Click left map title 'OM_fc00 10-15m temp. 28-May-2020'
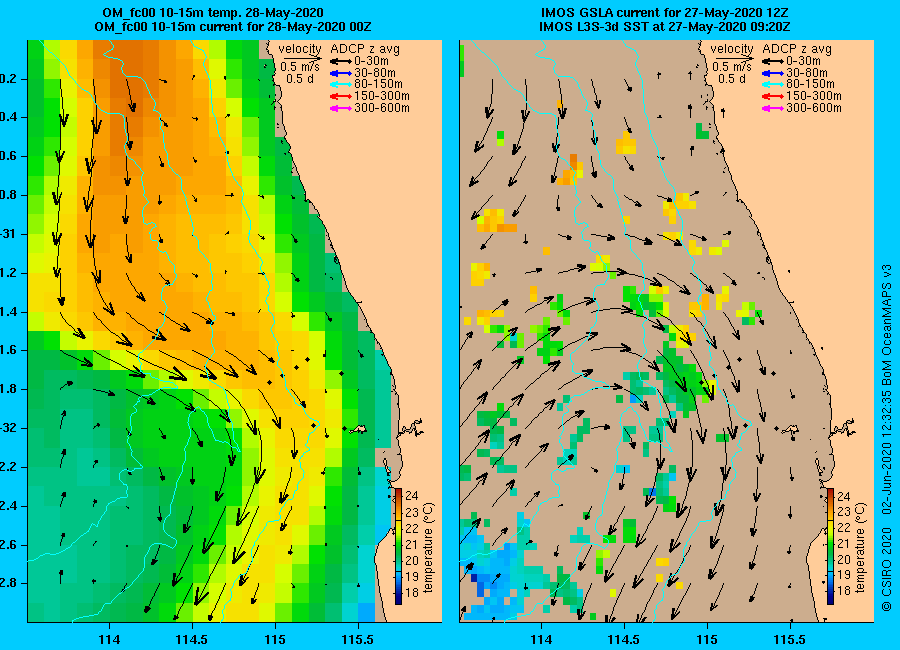Viewport: 900px width, 650px height. pyautogui.click(x=213, y=13)
